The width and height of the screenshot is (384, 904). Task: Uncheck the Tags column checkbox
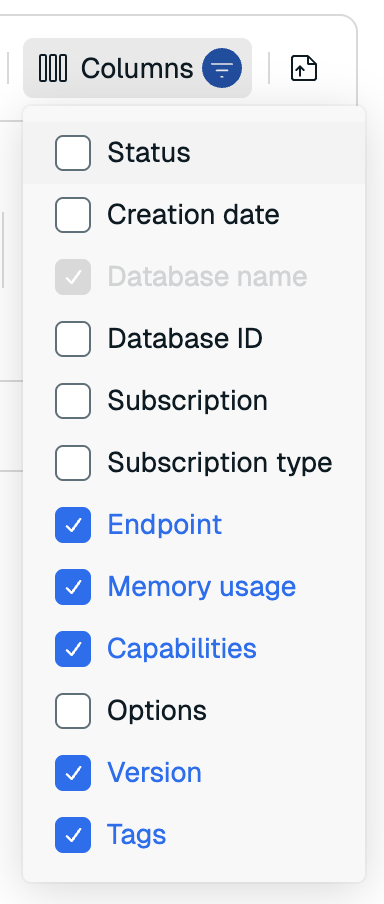tap(73, 834)
